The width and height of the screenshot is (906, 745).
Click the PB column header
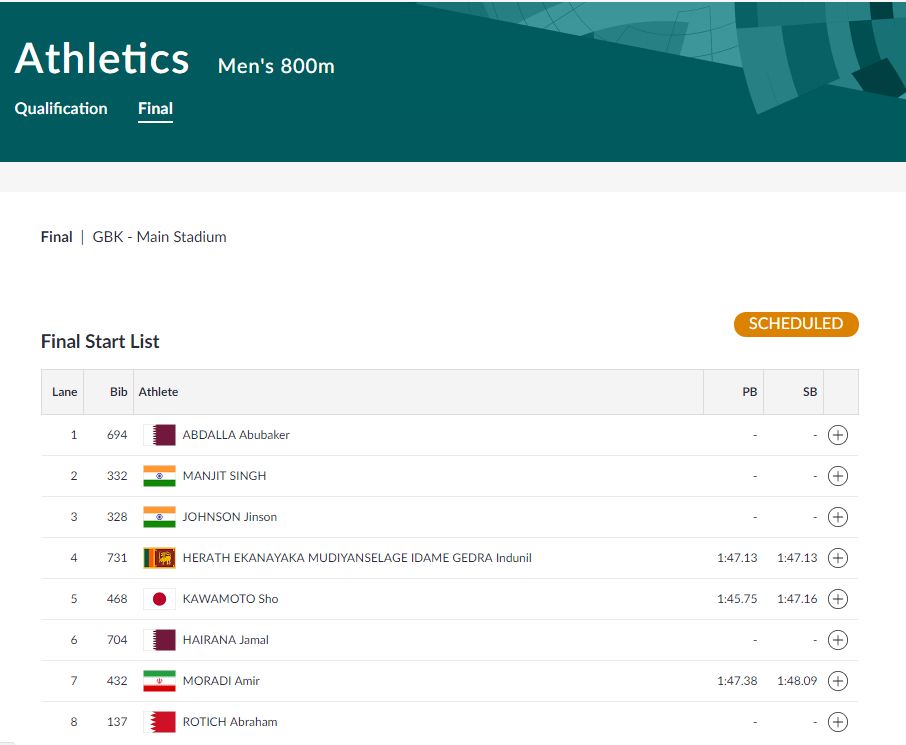(749, 392)
